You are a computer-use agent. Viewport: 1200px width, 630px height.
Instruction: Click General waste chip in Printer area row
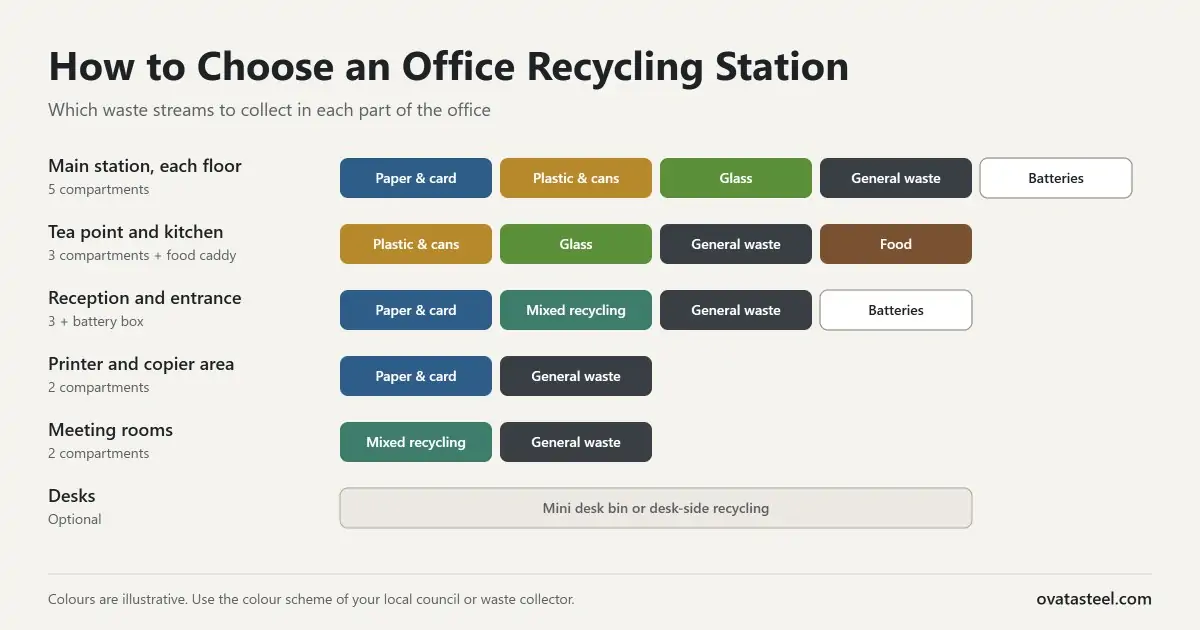tap(576, 376)
